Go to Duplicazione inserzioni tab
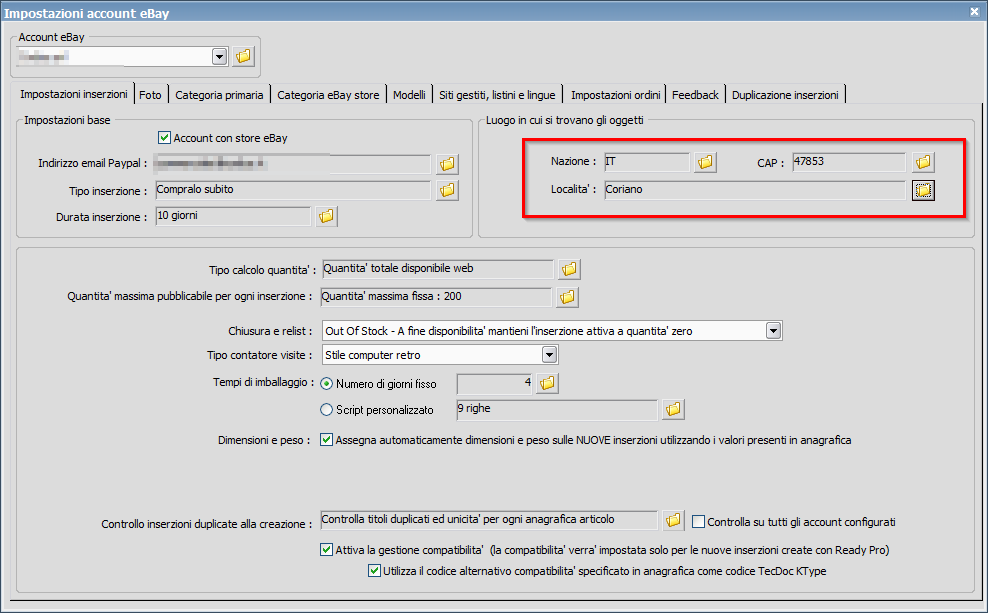Screen dimensions: 988x613 click(785, 95)
